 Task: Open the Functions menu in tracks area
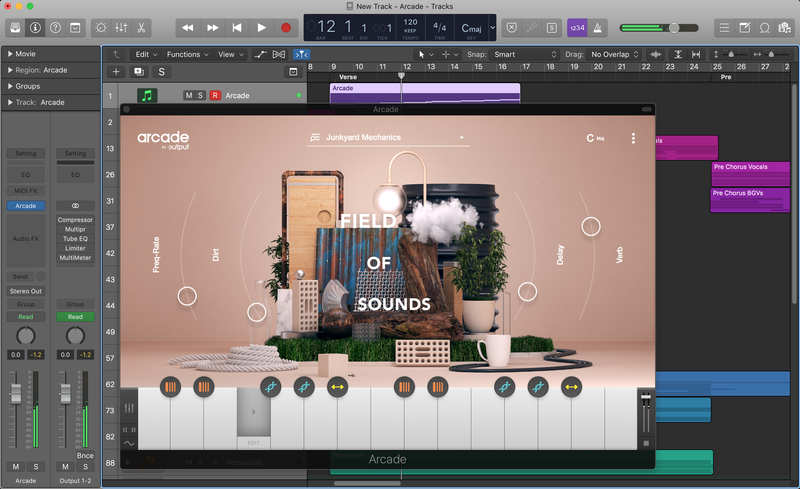(x=187, y=54)
